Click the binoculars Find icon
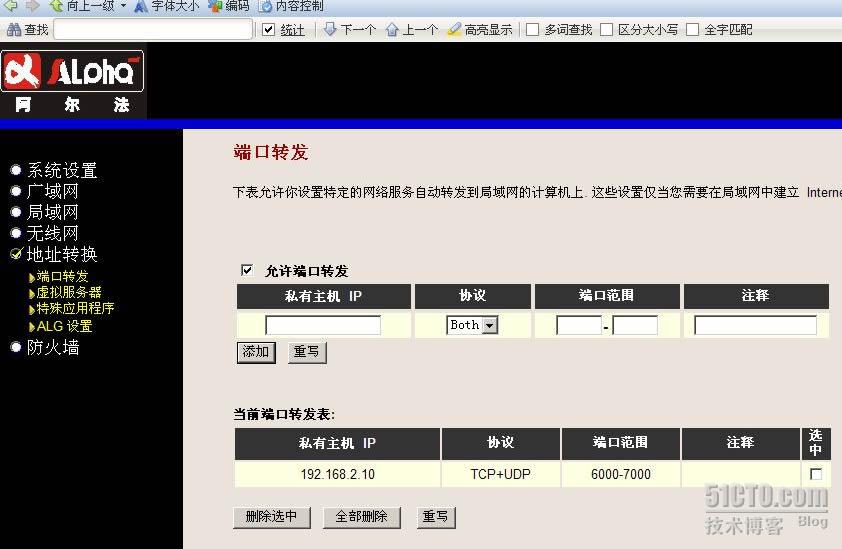Screen dimensions: 842x549 [x=14, y=30]
